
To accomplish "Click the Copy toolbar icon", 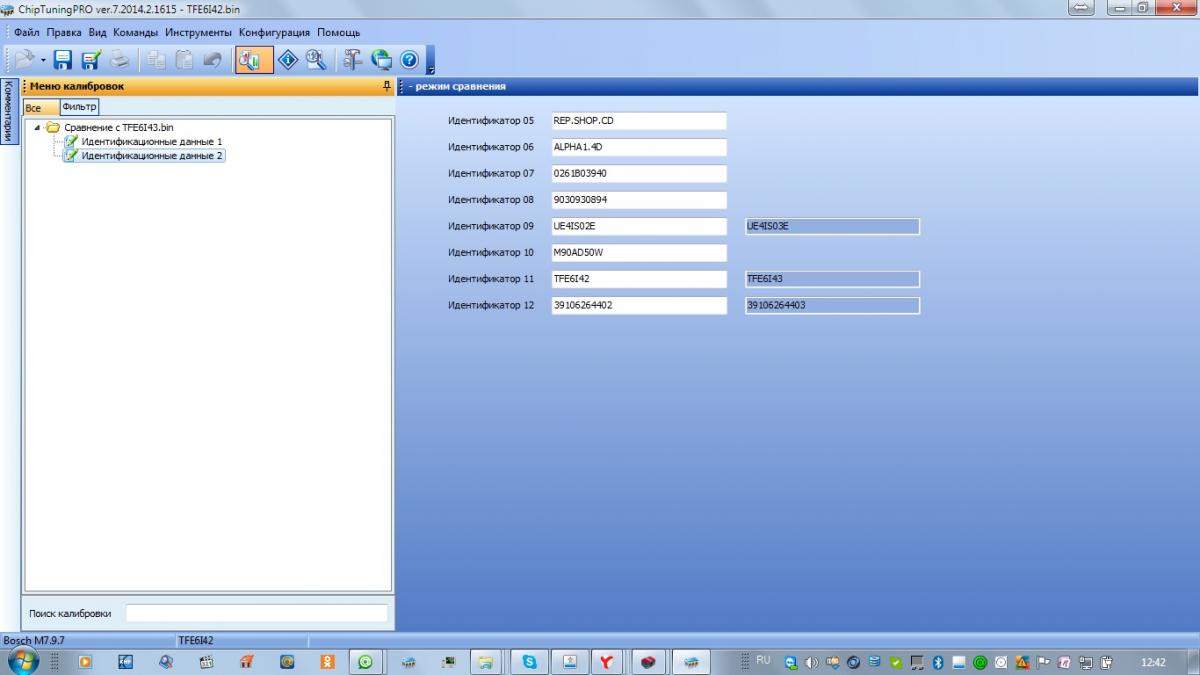I will click(156, 60).
